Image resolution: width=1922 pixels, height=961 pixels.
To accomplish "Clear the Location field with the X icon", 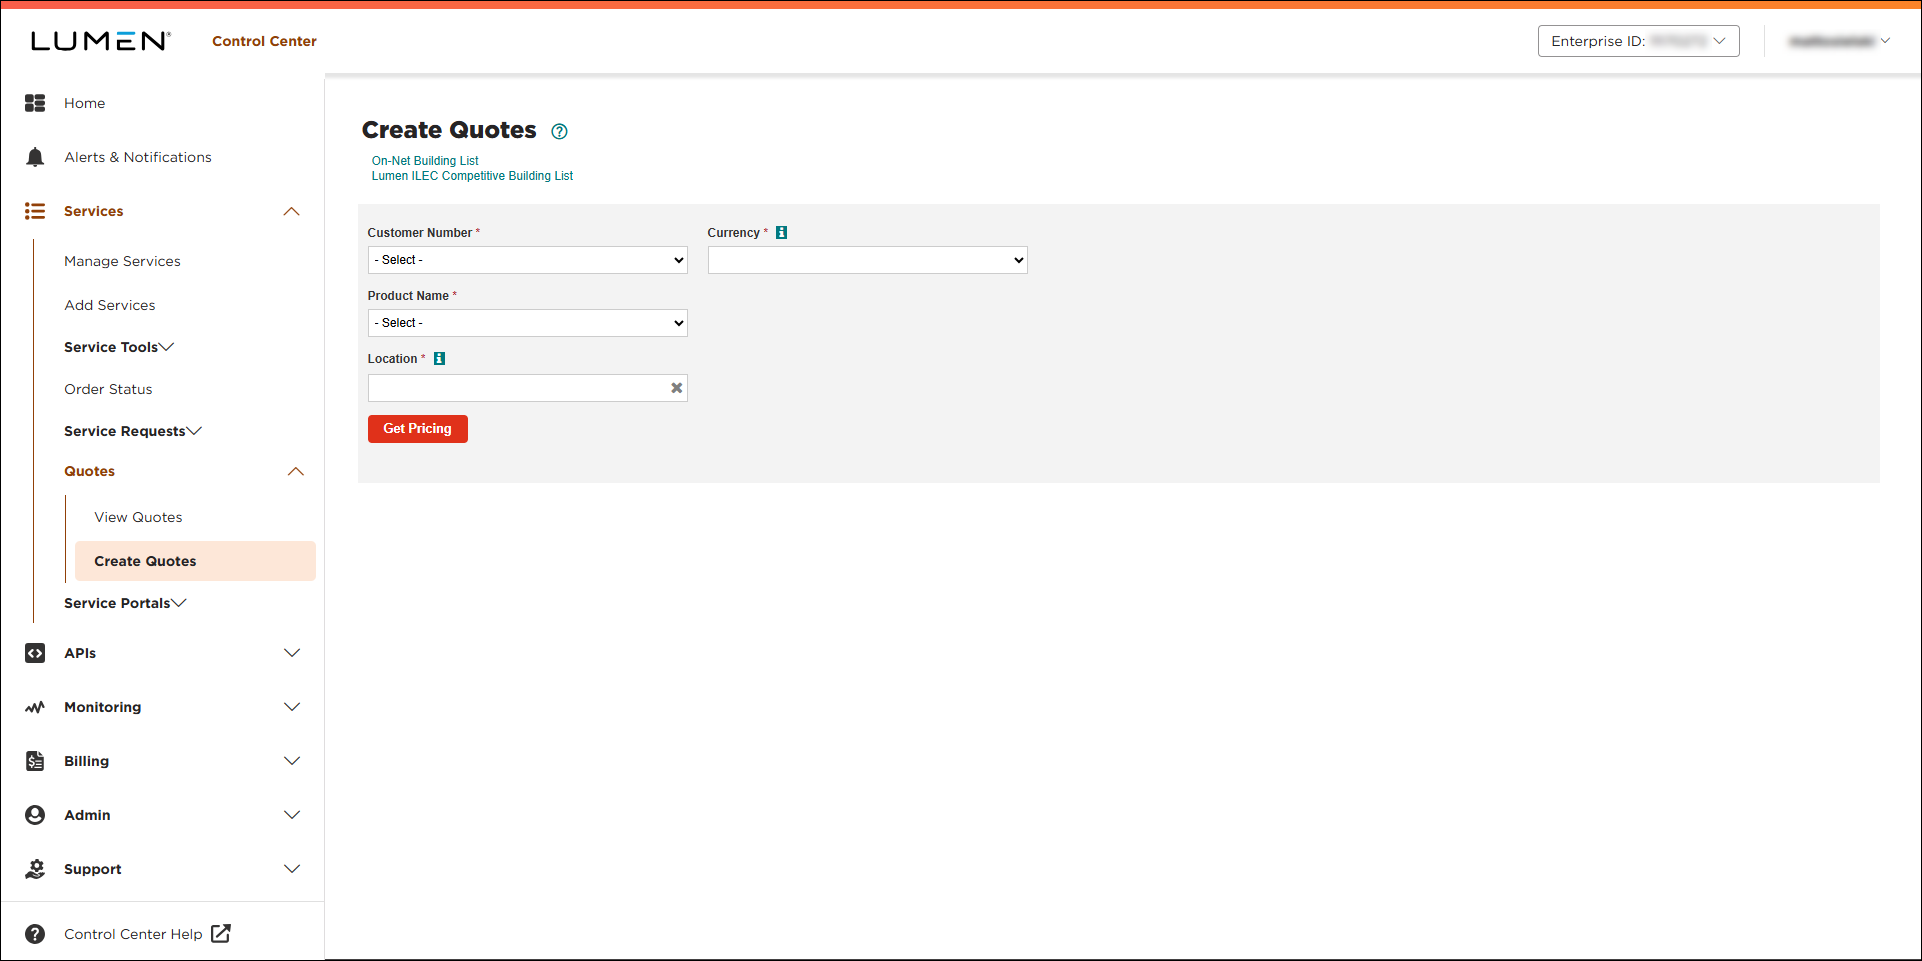I will tap(677, 388).
